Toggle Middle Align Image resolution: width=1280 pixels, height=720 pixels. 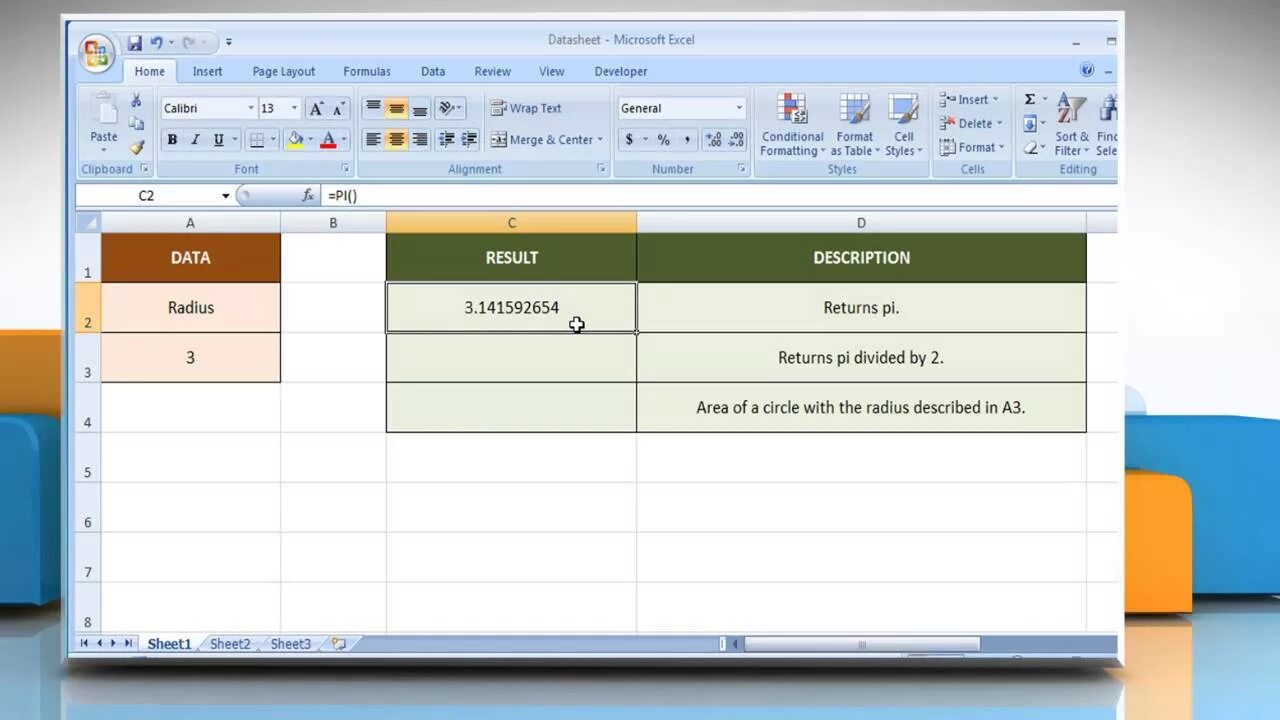[396, 108]
